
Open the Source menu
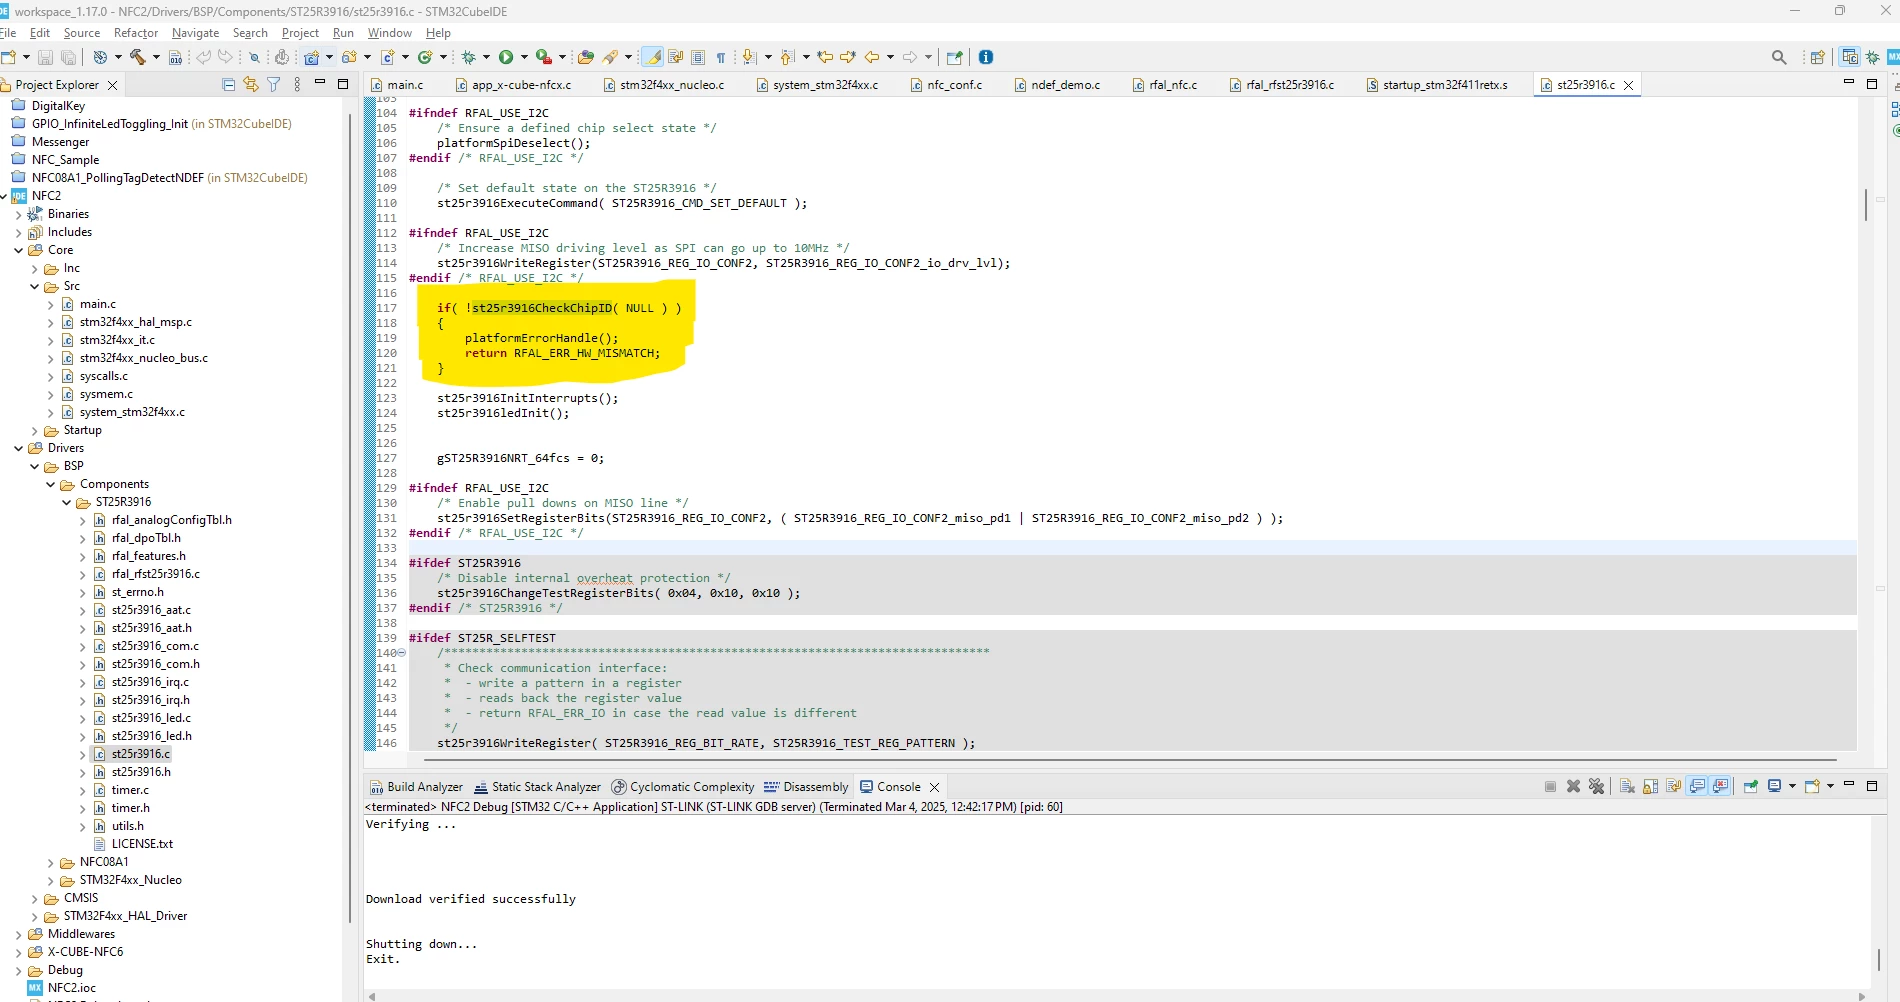pos(82,33)
